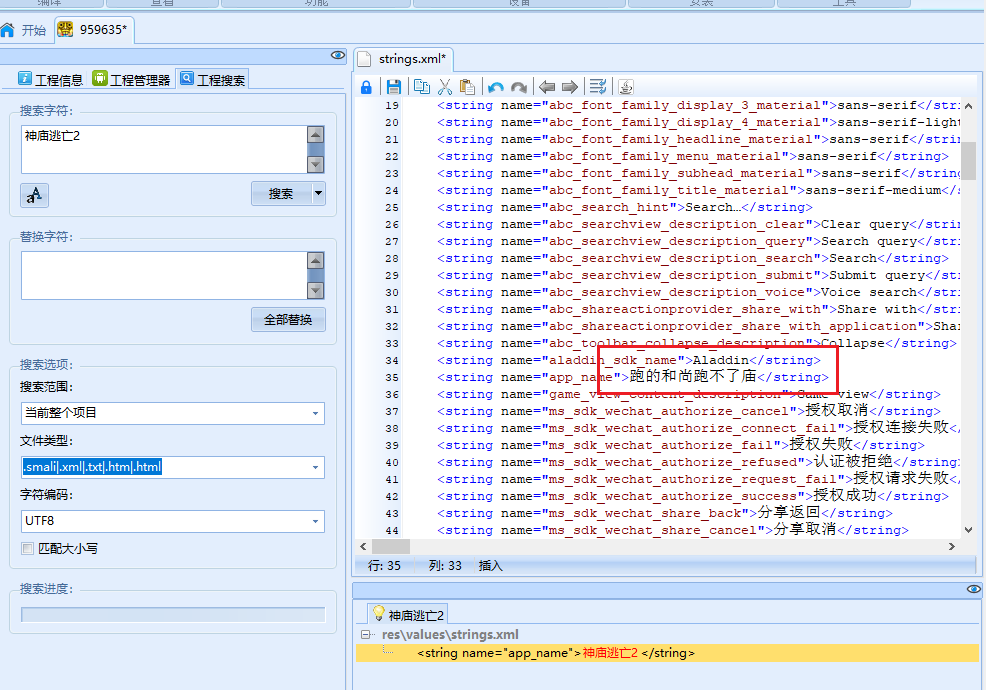Viewport: 986px width, 690px height.
Task: Select the 959635* project tab
Action: pos(93,30)
